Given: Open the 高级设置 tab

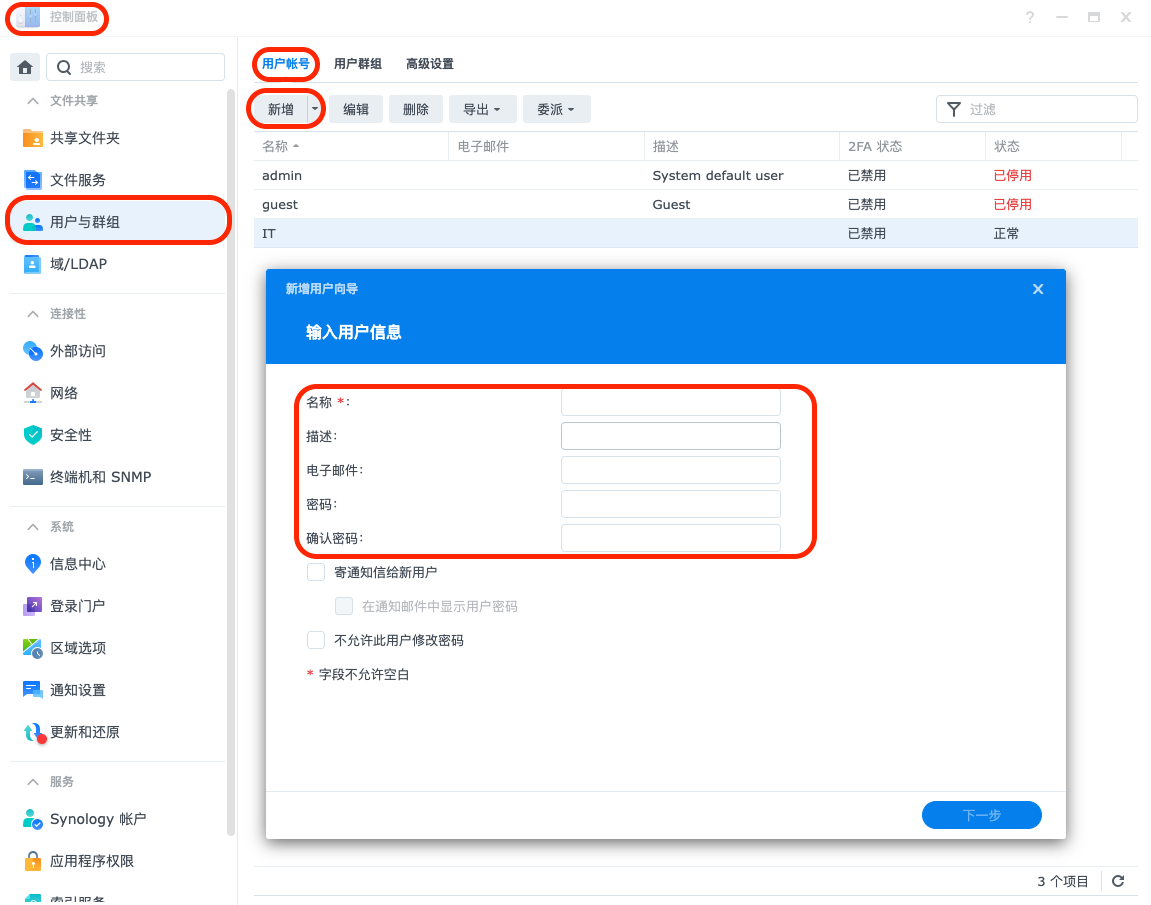Looking at the screenshot, I should [x=429, y=64].
